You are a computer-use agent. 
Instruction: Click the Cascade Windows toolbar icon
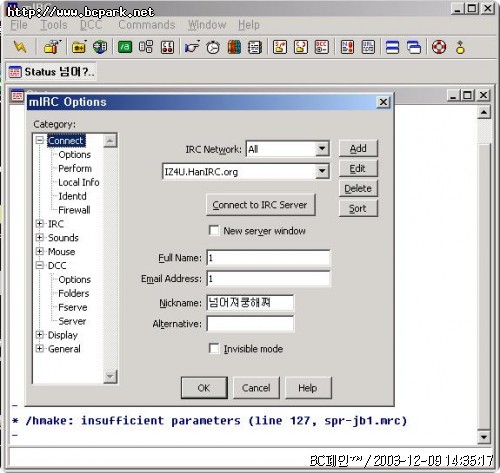pos(414,47)
